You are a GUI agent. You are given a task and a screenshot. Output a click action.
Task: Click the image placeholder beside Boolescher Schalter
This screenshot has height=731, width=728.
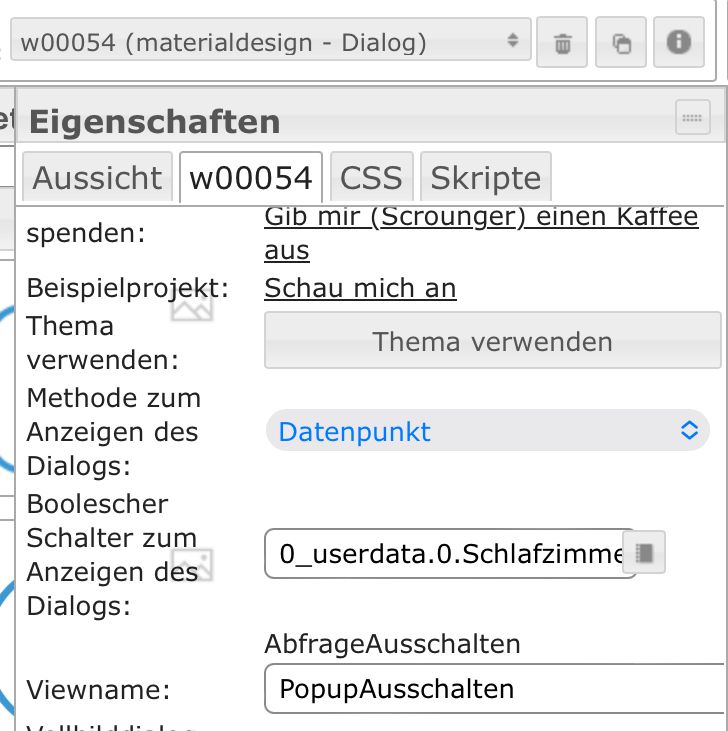(x=192, y=564)
